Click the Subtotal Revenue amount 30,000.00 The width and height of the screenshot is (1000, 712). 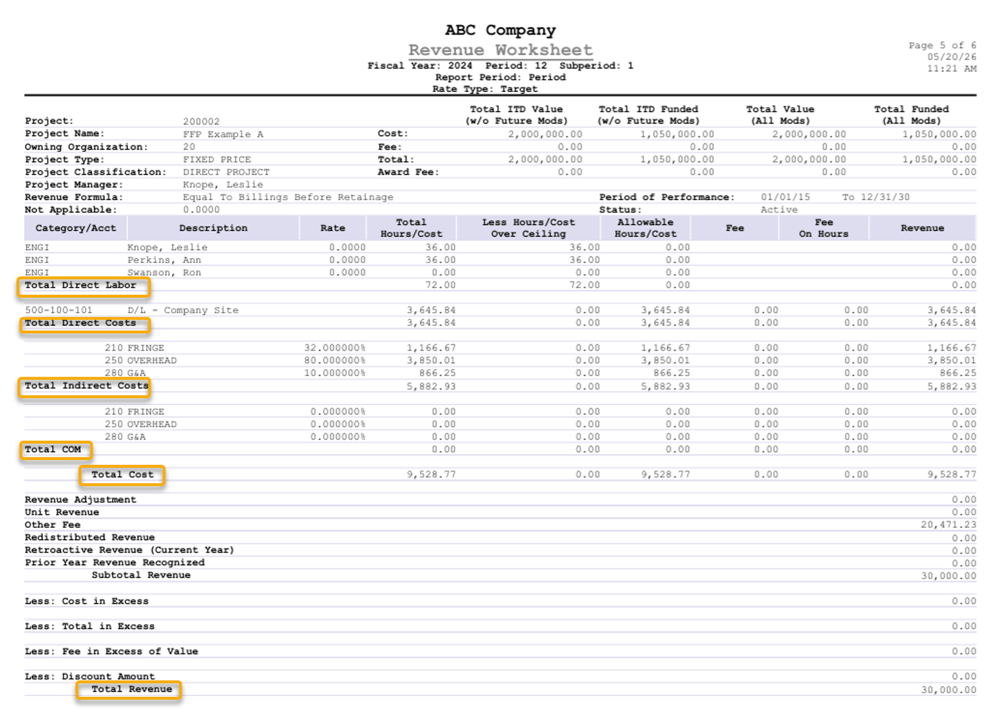pyautogui.click(x=948, y=575)
